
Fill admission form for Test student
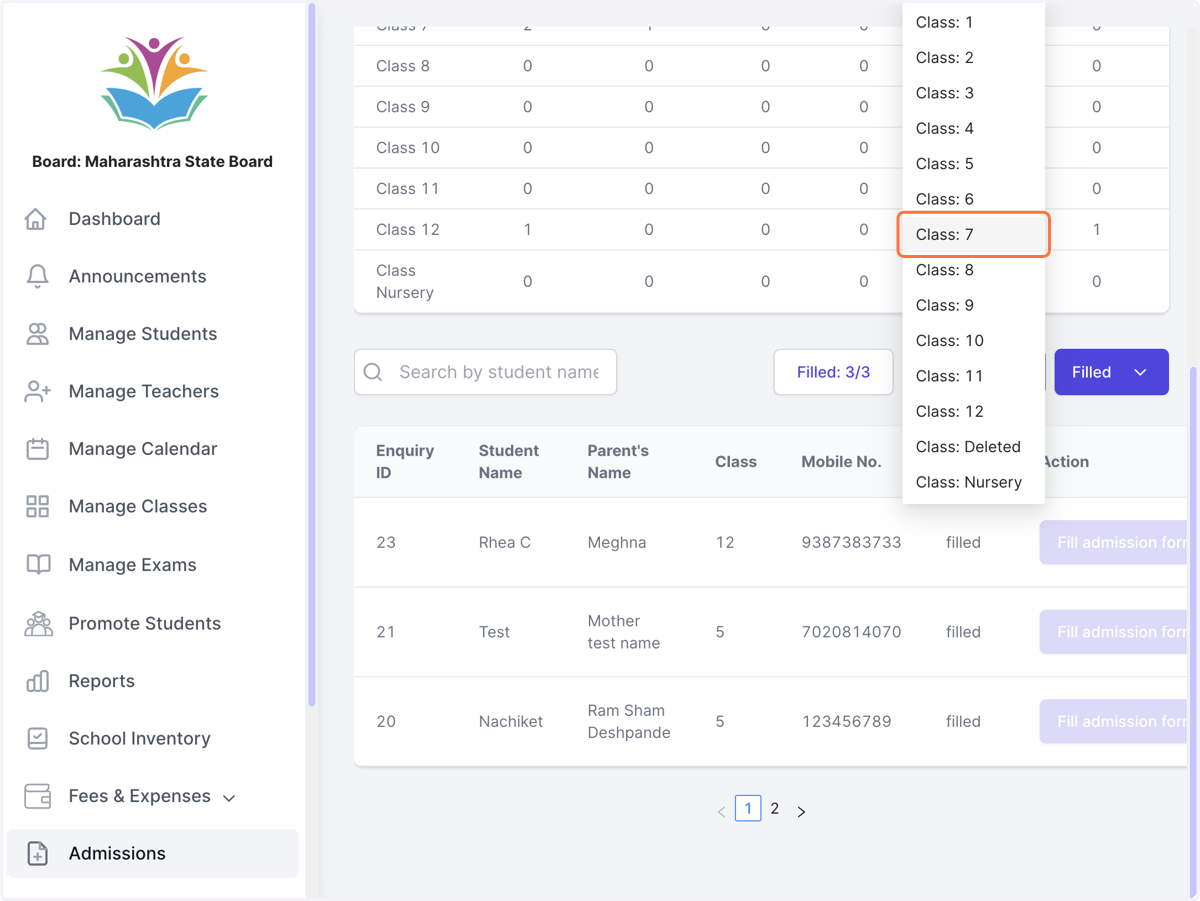tap(1113, 632)
